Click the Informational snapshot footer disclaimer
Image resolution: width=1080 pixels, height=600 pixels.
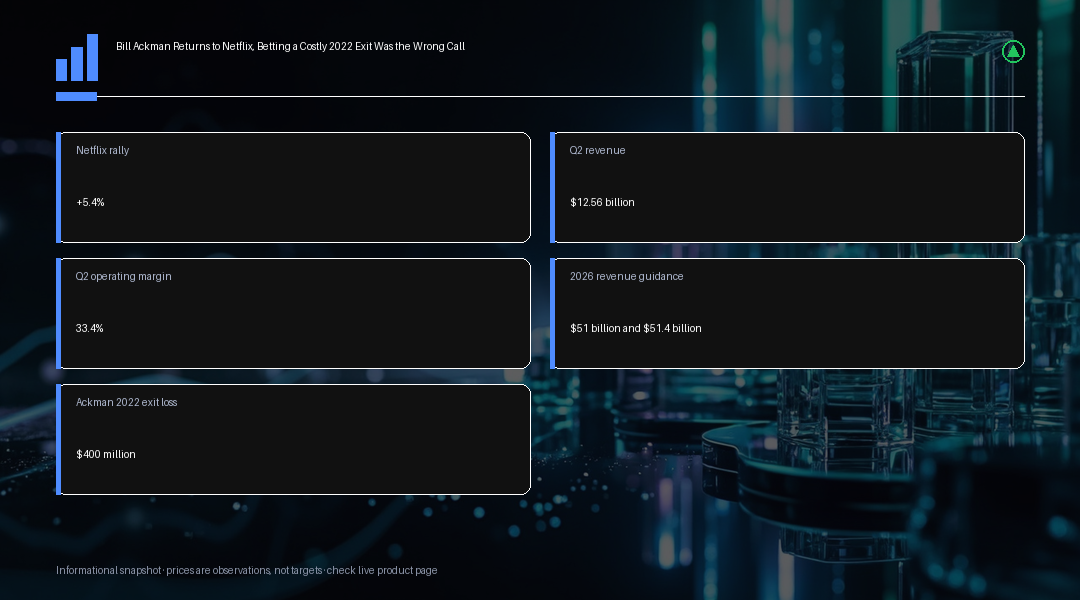tap(247, 570)
